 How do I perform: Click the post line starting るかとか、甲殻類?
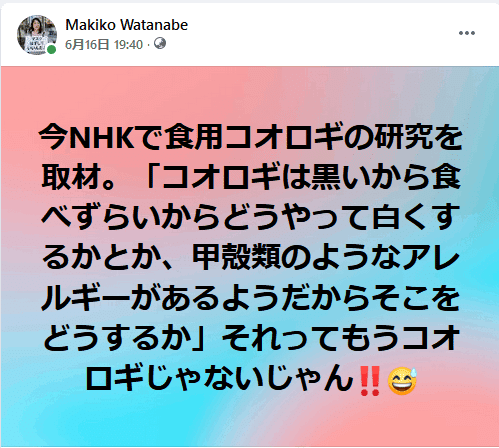(x=251, y=257)
